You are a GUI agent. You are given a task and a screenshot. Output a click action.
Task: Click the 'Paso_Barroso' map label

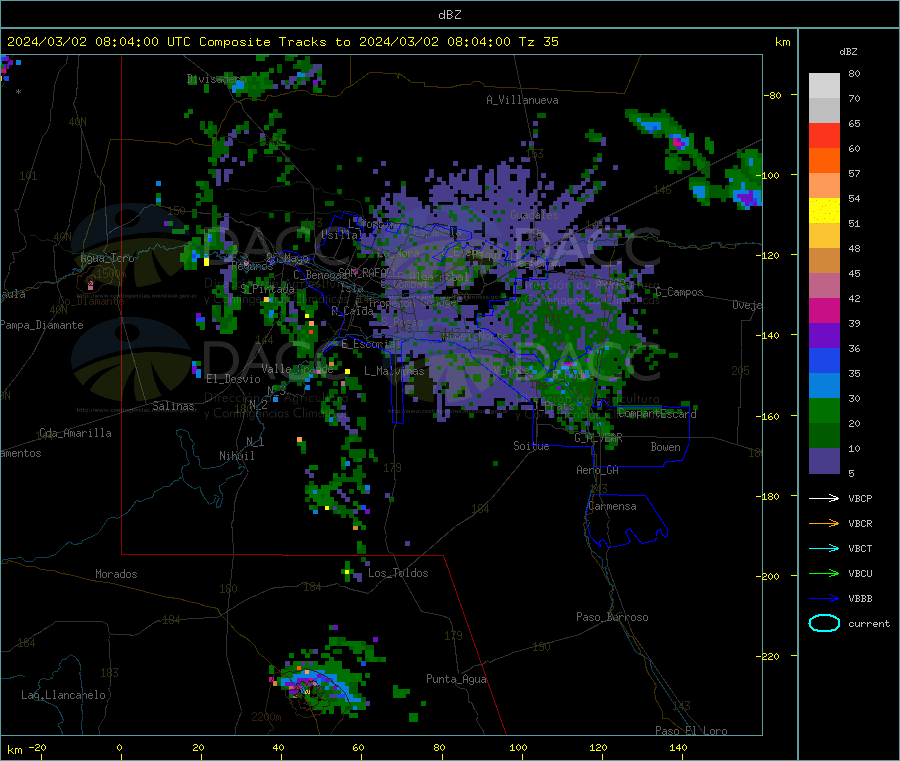[x=612, y=617]
